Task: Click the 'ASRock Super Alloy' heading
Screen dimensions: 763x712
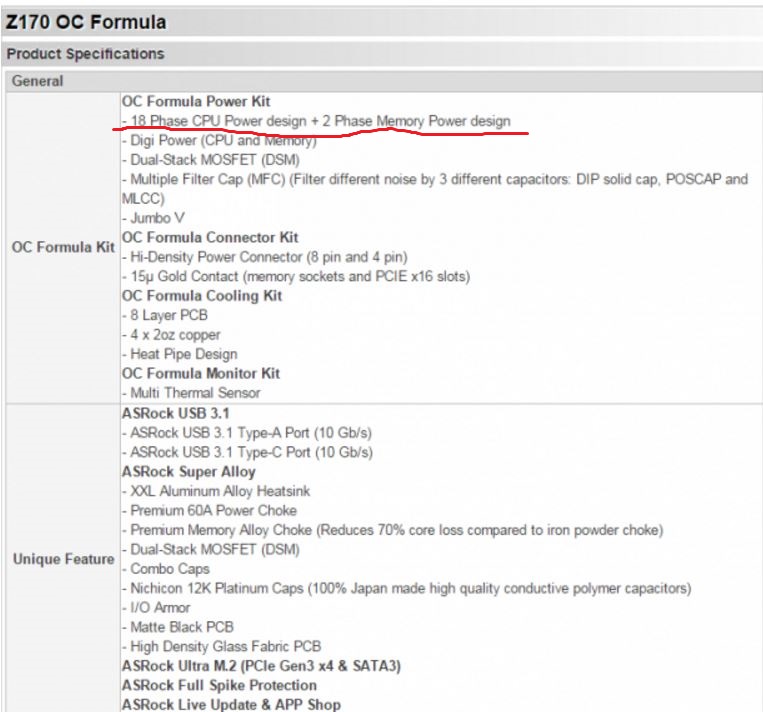Action: pyautogui.click(x=189, y=472)
